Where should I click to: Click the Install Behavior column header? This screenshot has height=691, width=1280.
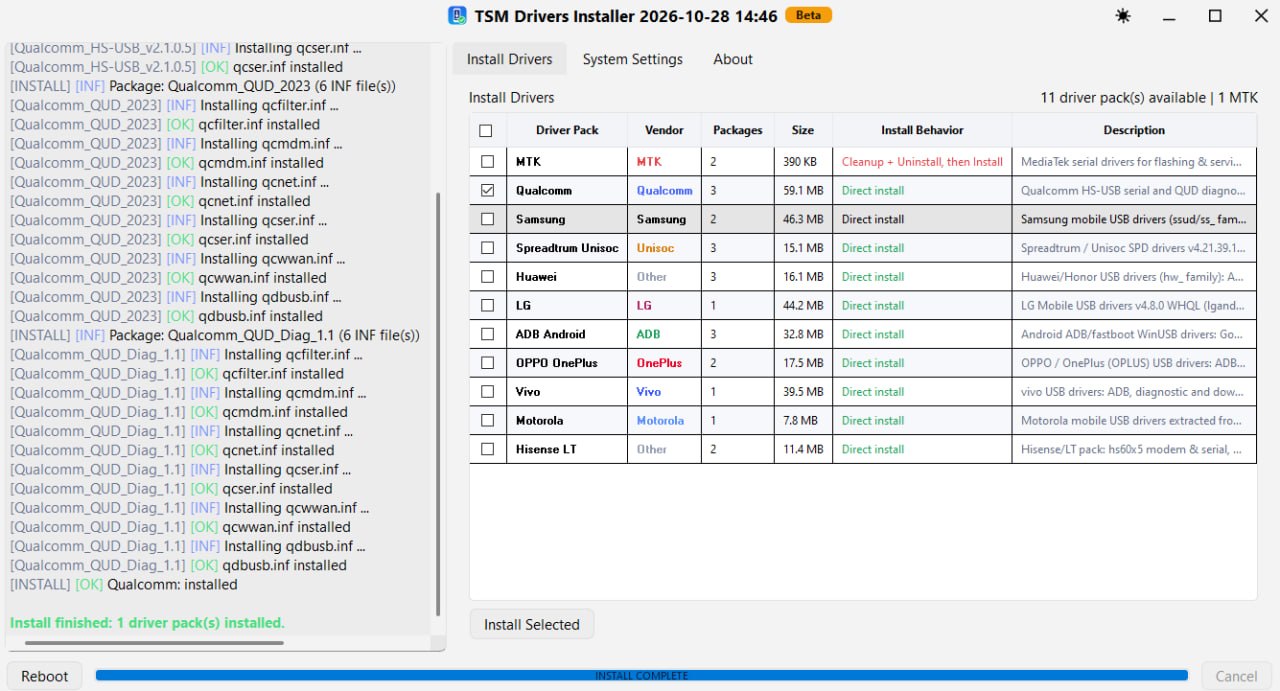922,130
